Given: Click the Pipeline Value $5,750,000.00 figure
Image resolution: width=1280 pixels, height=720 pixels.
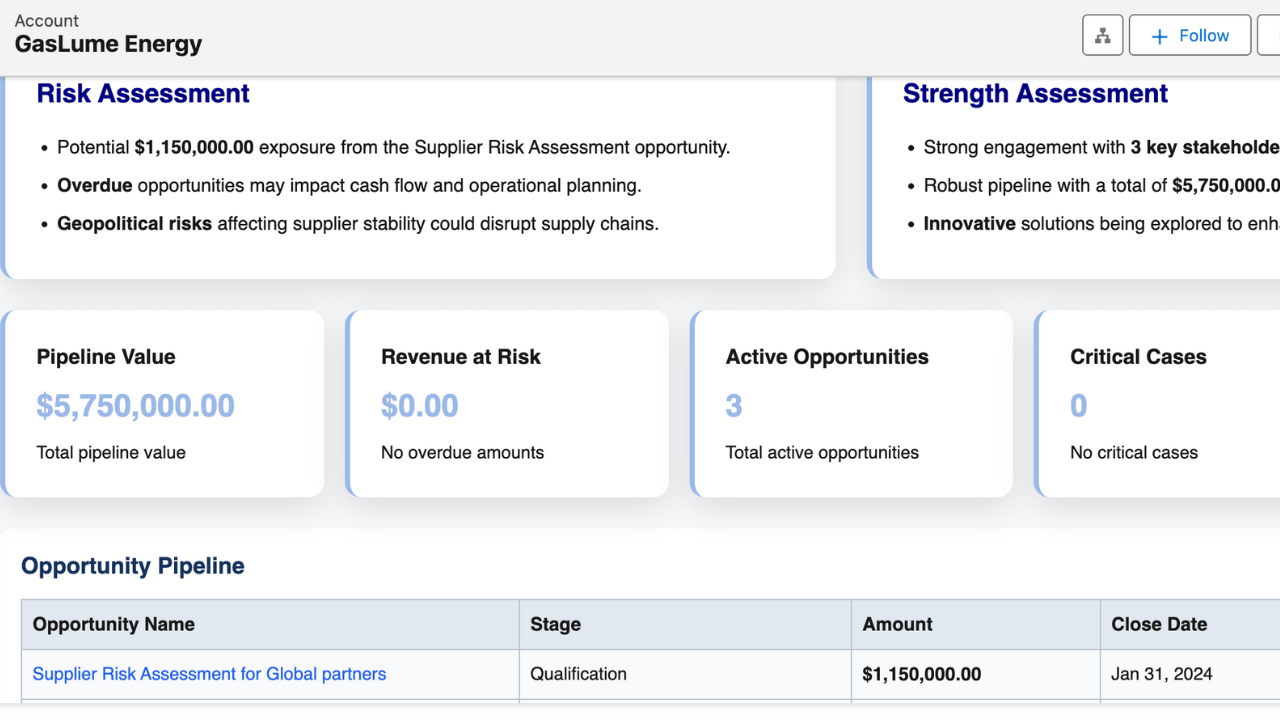Looking at the screenshot, I should (135, 406).
